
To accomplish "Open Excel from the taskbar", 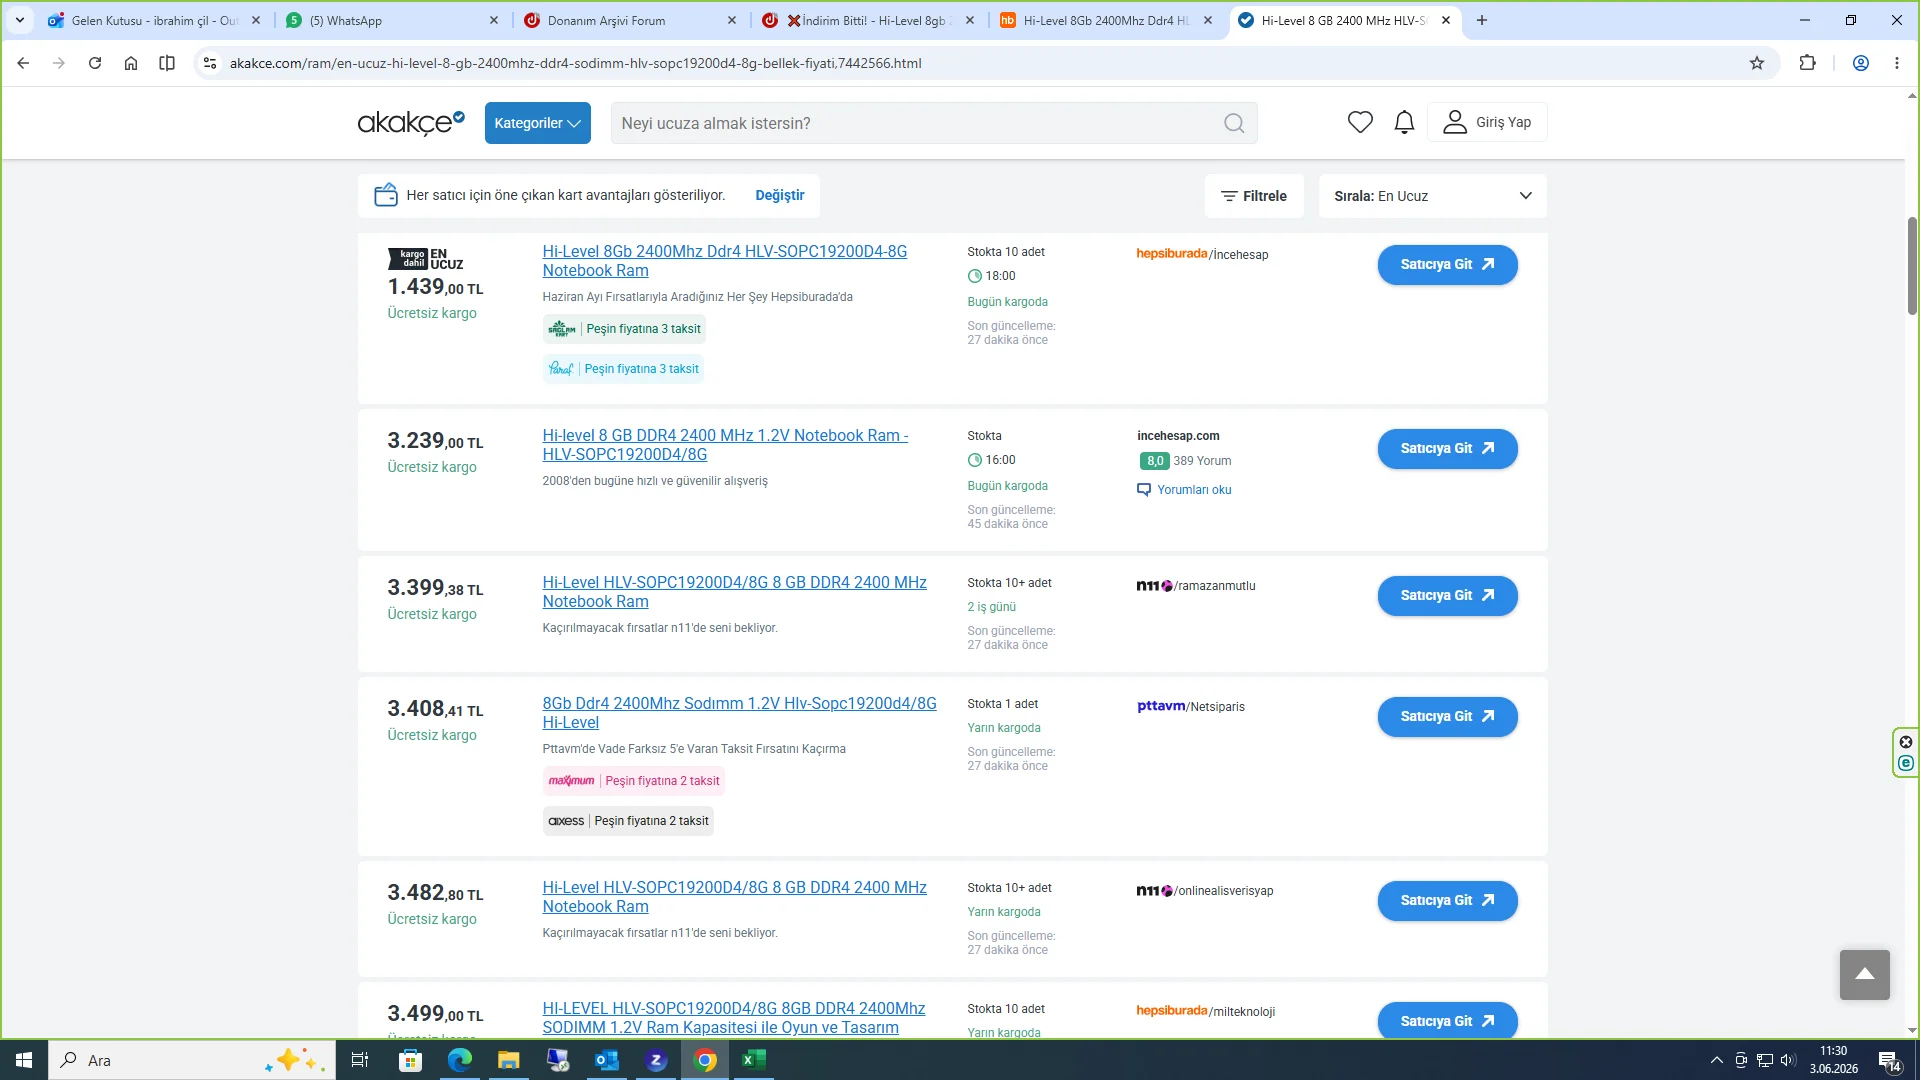I will point(754,1060).
